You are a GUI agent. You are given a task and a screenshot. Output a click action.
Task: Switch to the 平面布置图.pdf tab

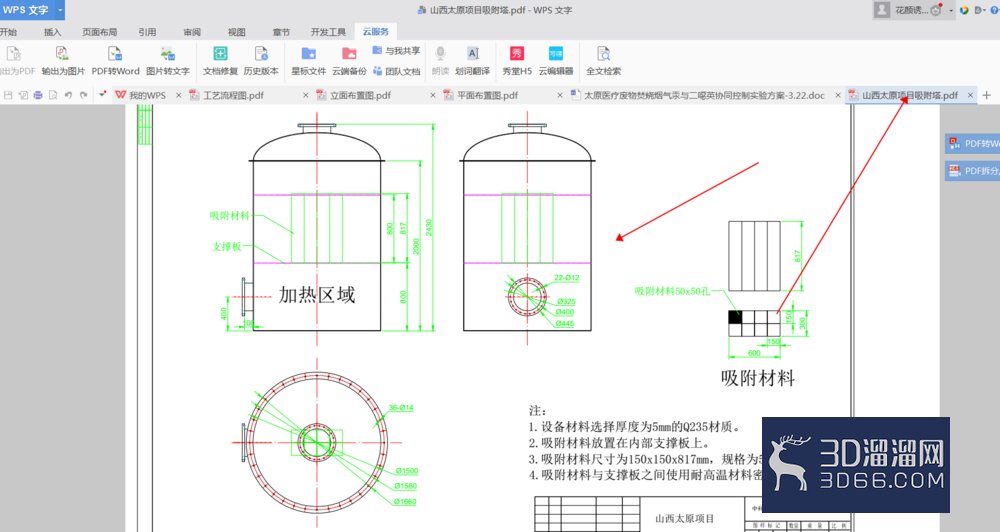point(488,95)
